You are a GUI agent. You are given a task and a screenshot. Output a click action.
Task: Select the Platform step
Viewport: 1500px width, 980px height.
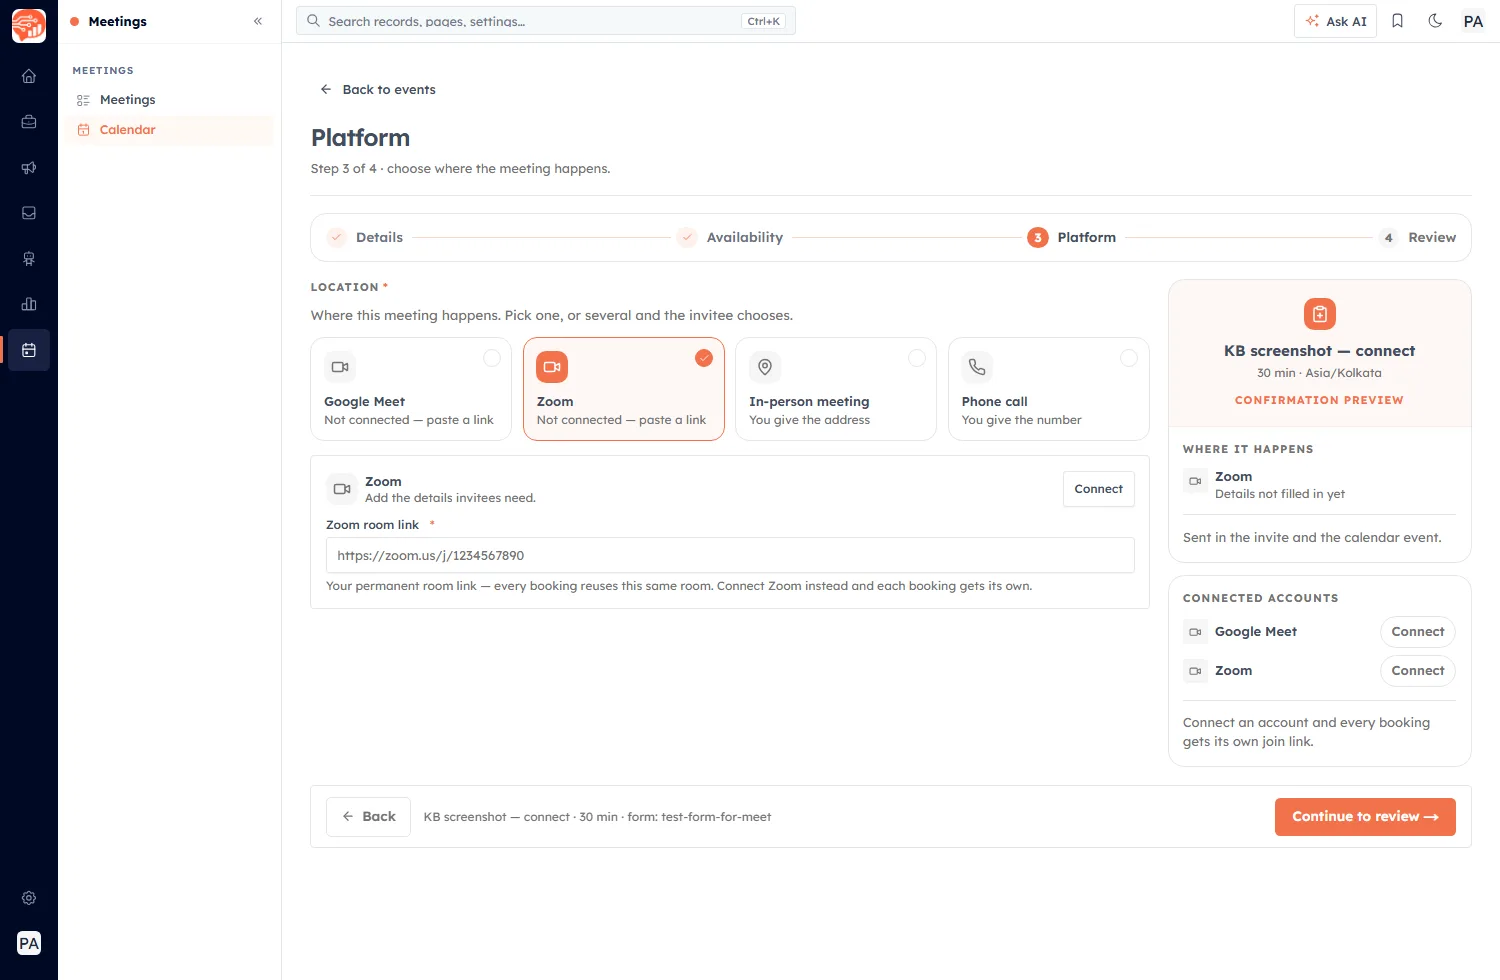tap(1072, 238)
